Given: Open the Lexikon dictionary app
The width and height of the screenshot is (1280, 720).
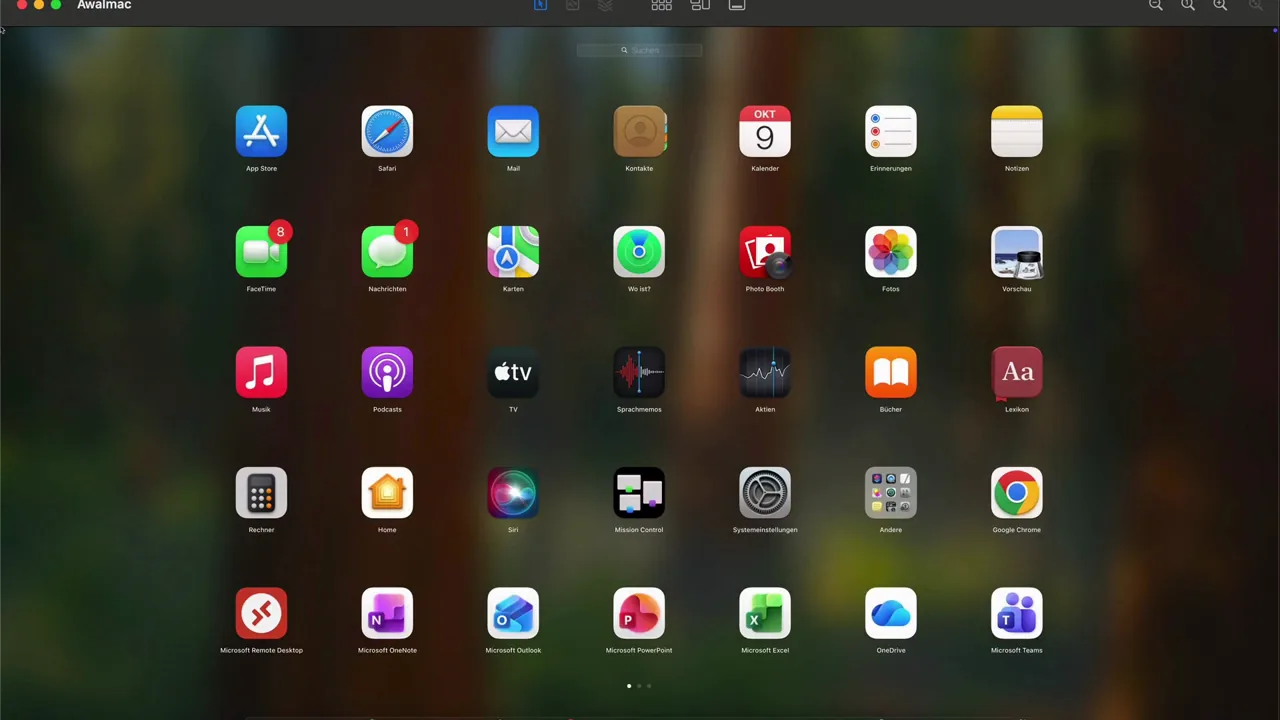Looking at the screenshot, I should (1017, 372).
